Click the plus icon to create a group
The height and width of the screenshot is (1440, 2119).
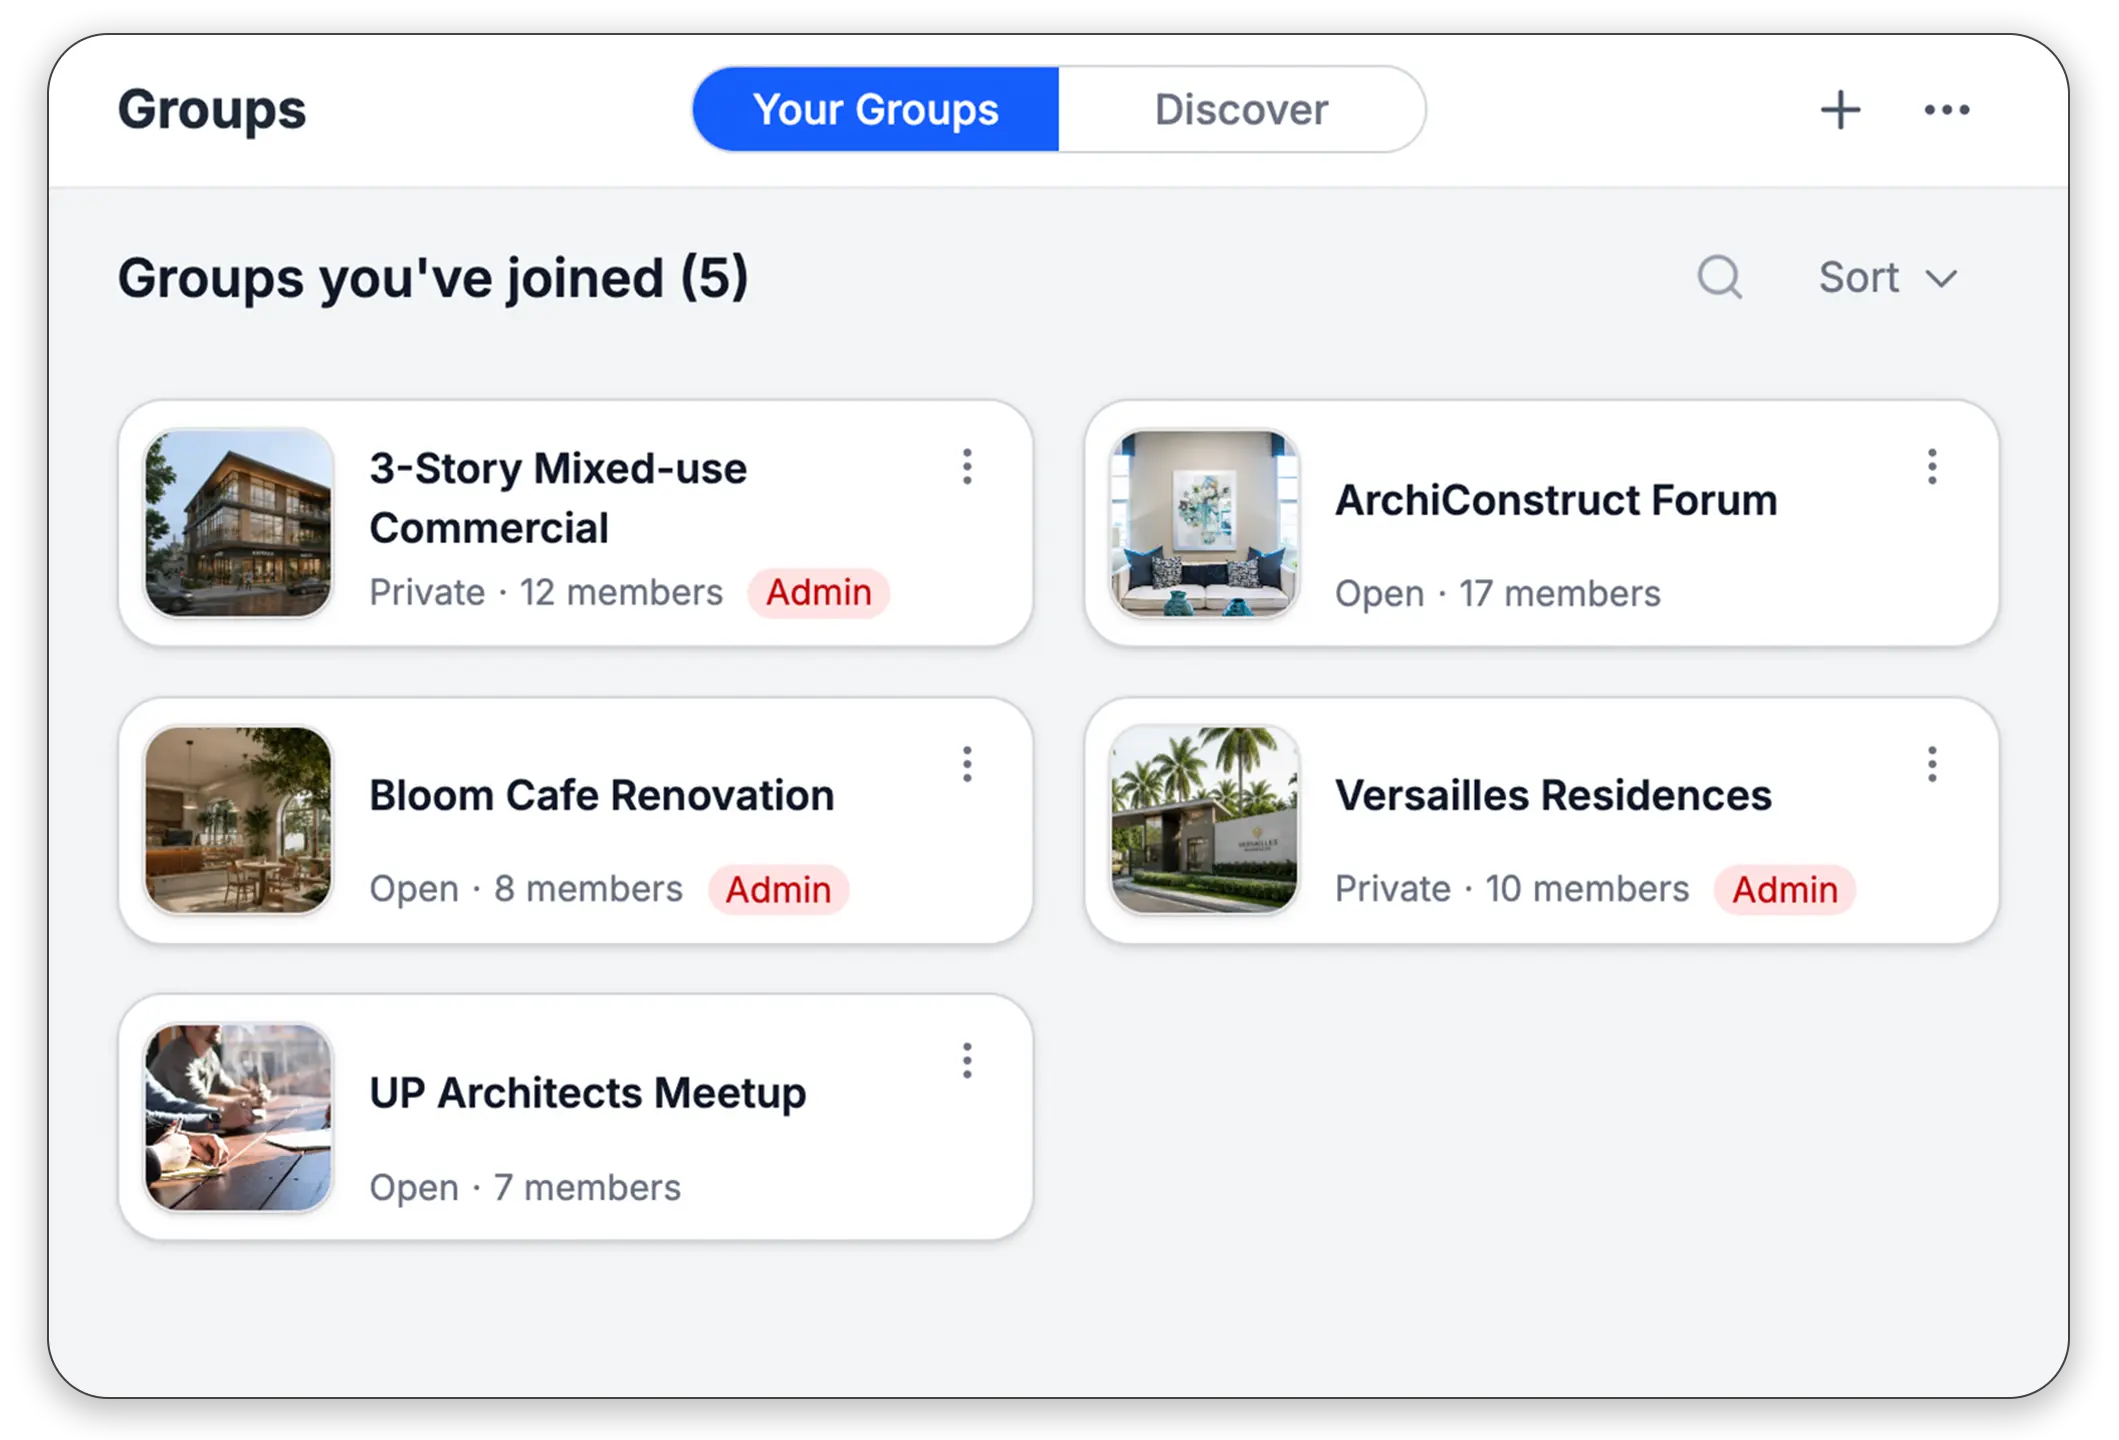pyautogui.click(x=1839, y=110)
